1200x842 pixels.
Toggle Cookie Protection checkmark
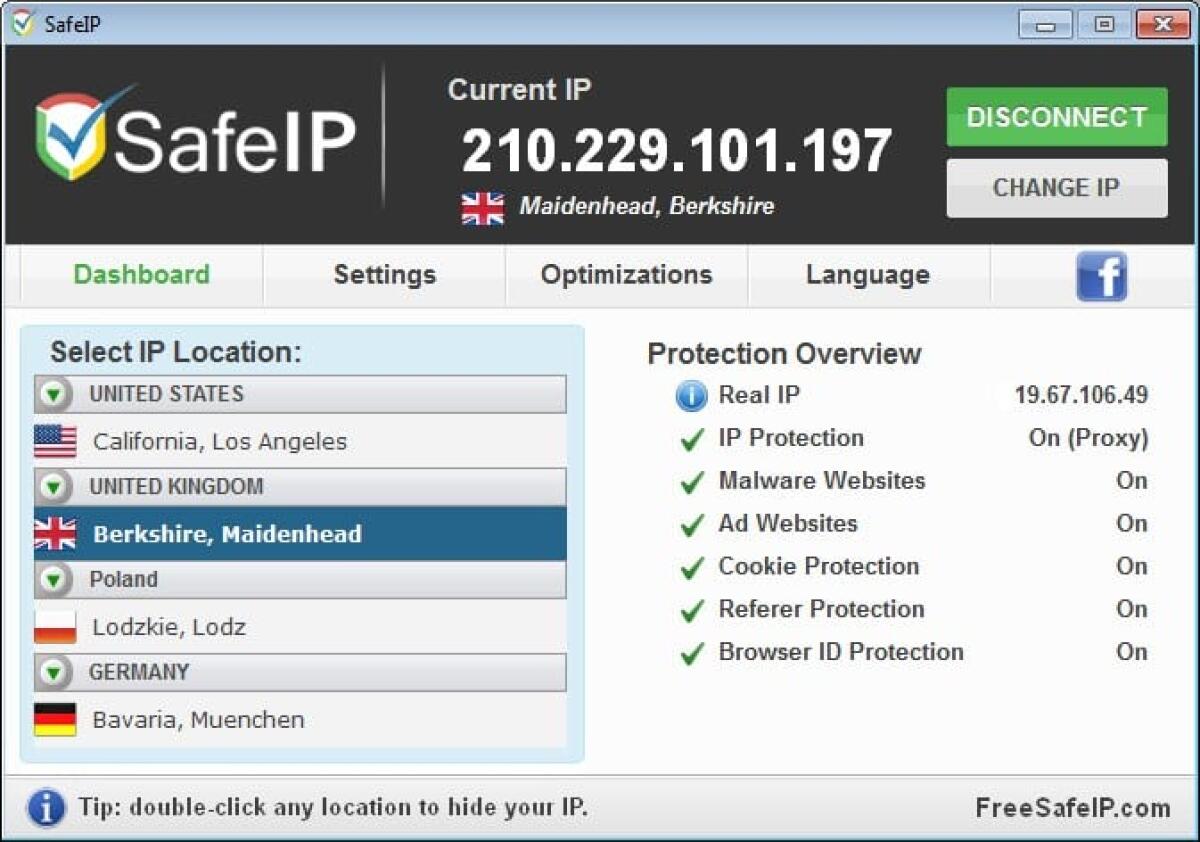pyautogui.click(x=691, y=567)
